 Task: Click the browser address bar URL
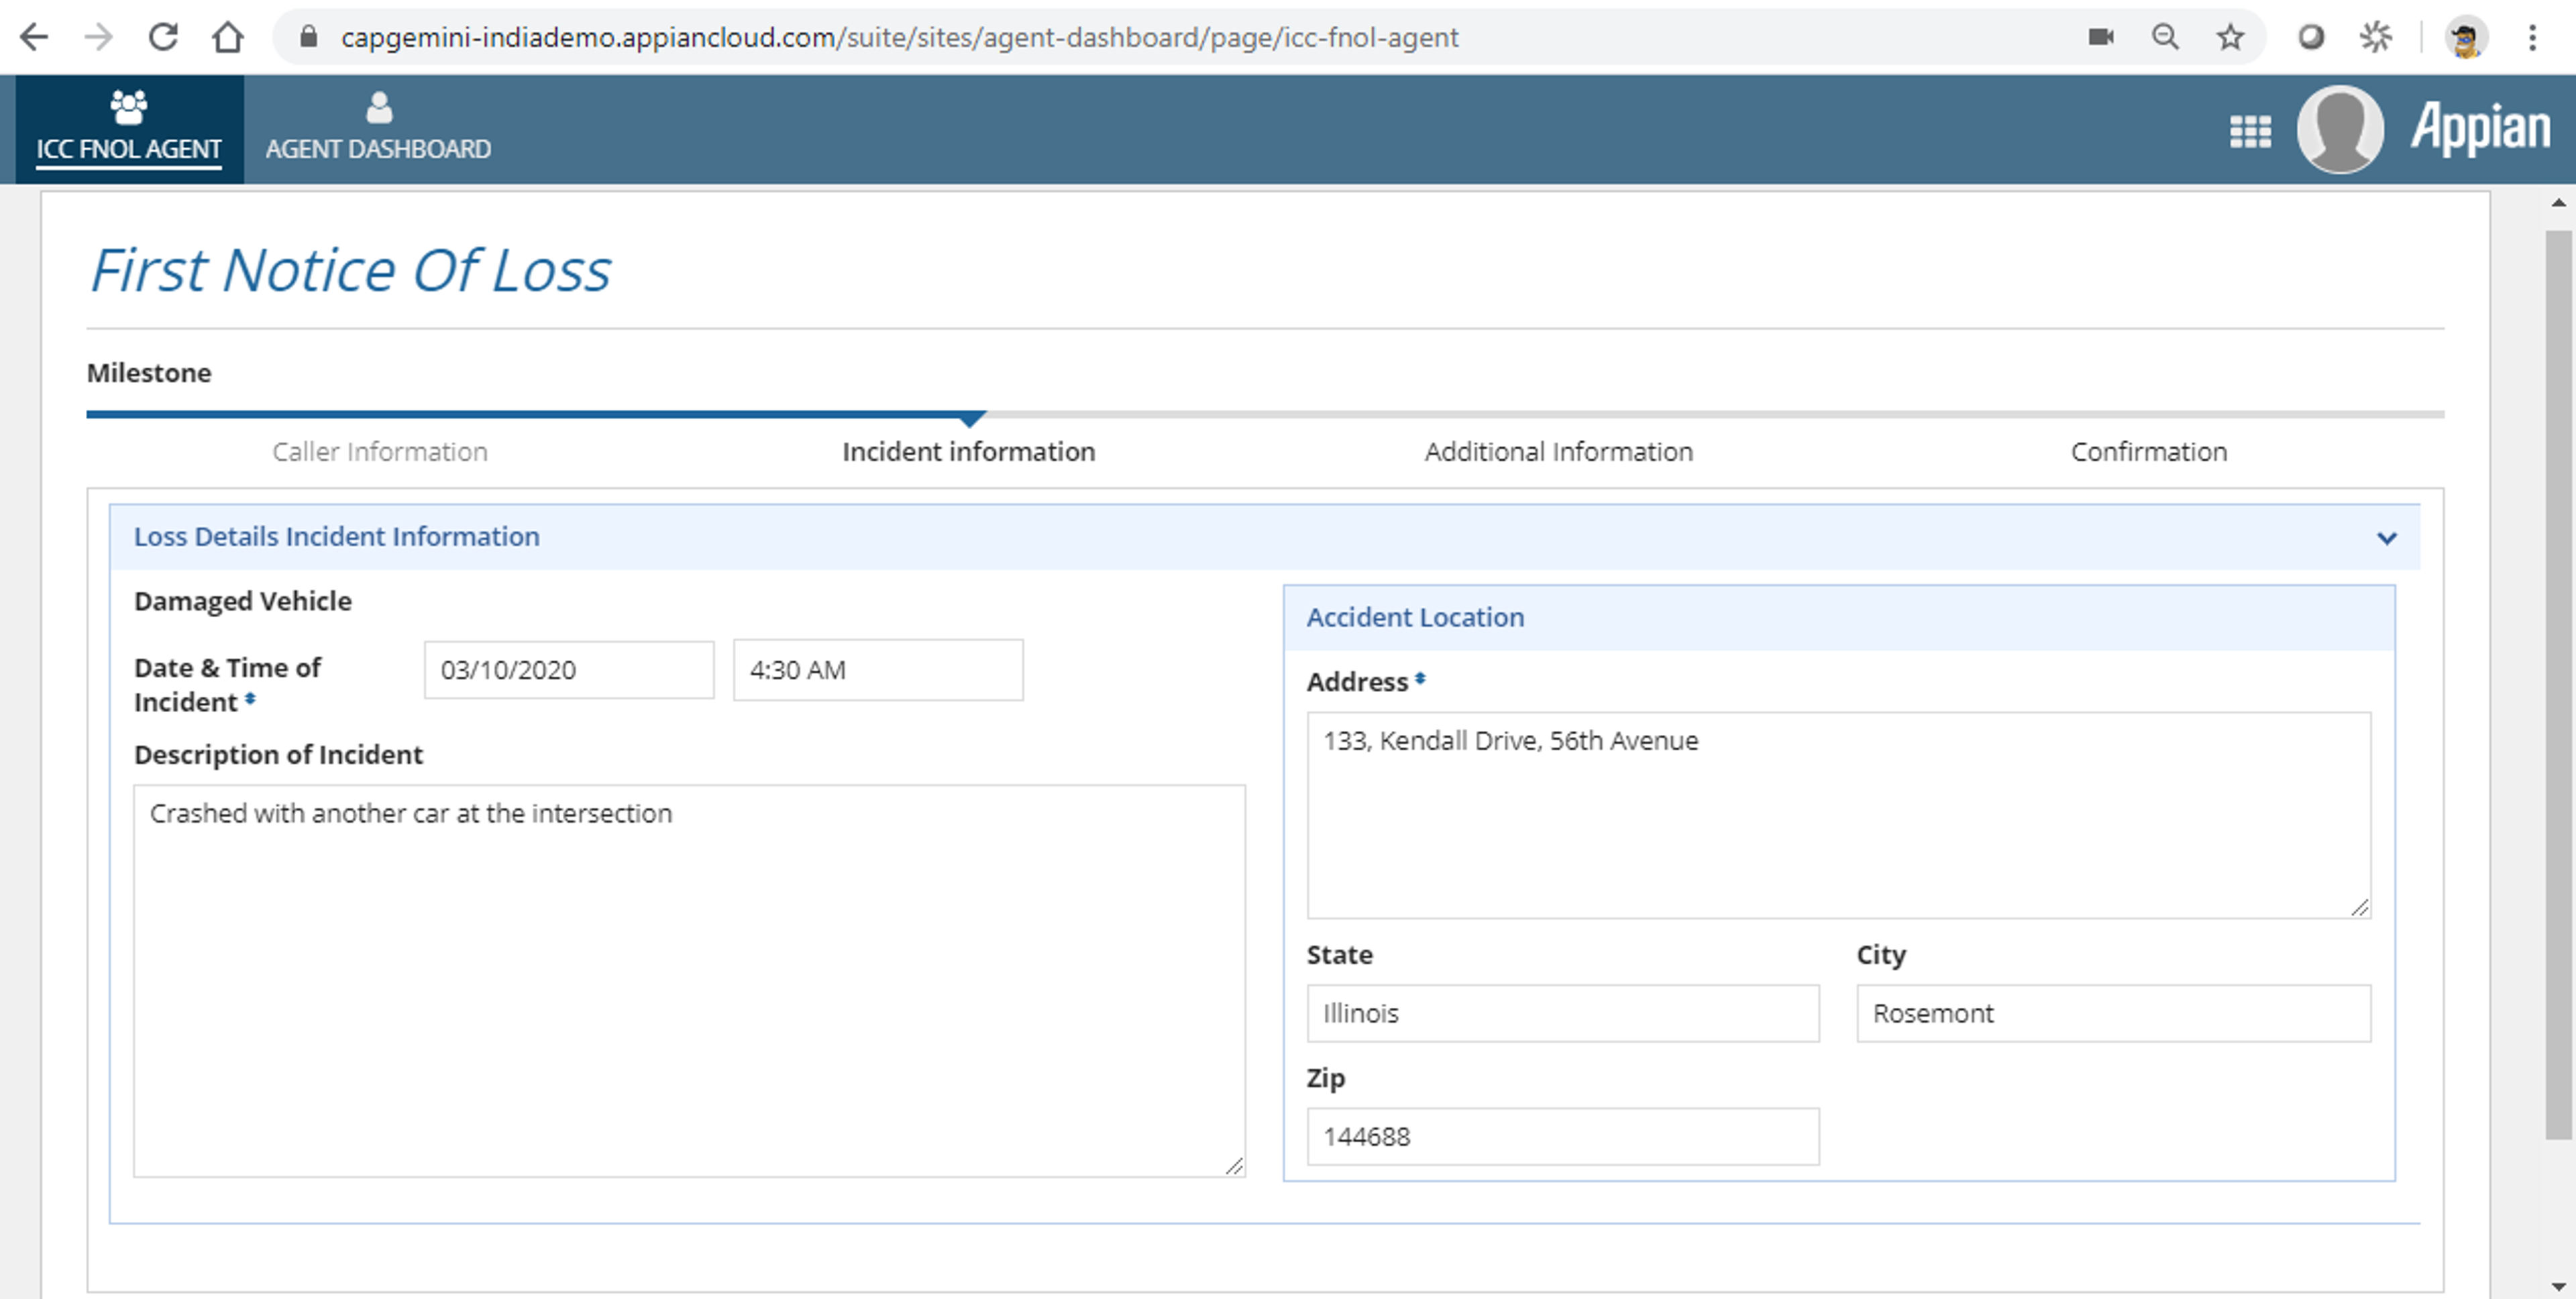[899, 37]
